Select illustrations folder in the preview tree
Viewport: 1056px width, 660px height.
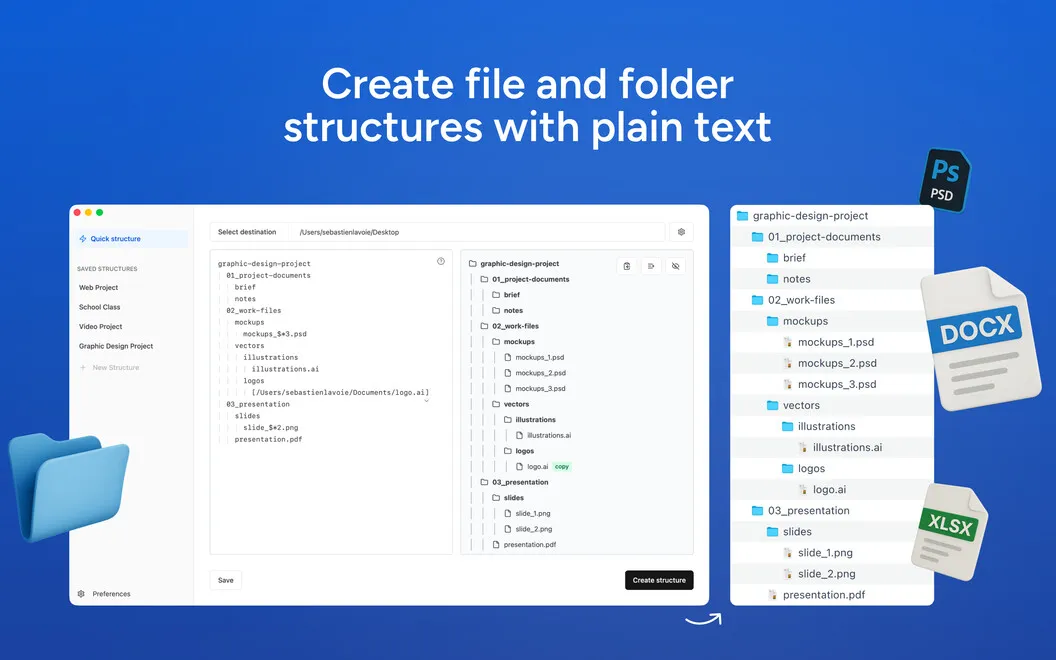pyautogui.click(x=535, y=420)
